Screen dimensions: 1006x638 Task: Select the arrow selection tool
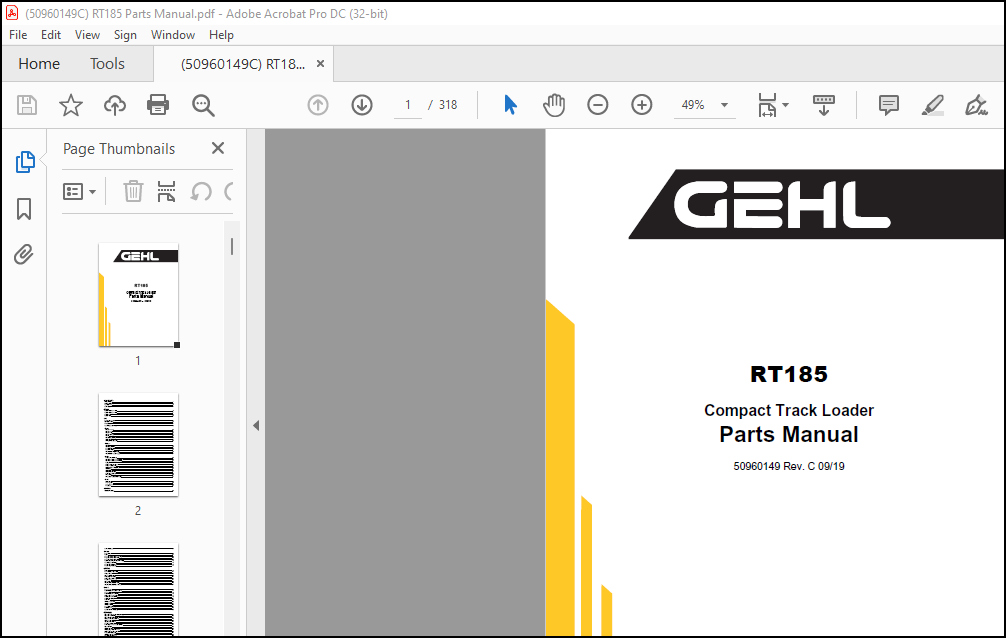pyautogui.click(x=510, y=105)
